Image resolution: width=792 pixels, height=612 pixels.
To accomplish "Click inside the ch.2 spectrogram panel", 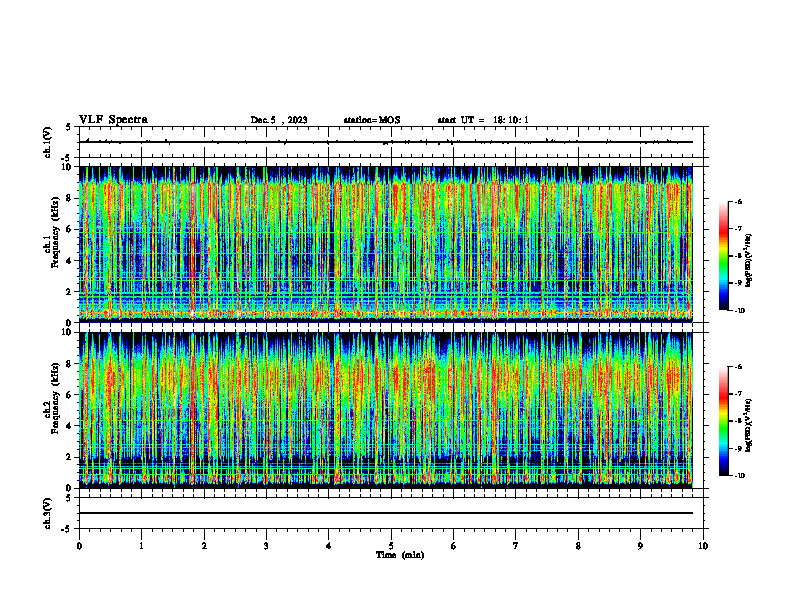I will (385, 410).
